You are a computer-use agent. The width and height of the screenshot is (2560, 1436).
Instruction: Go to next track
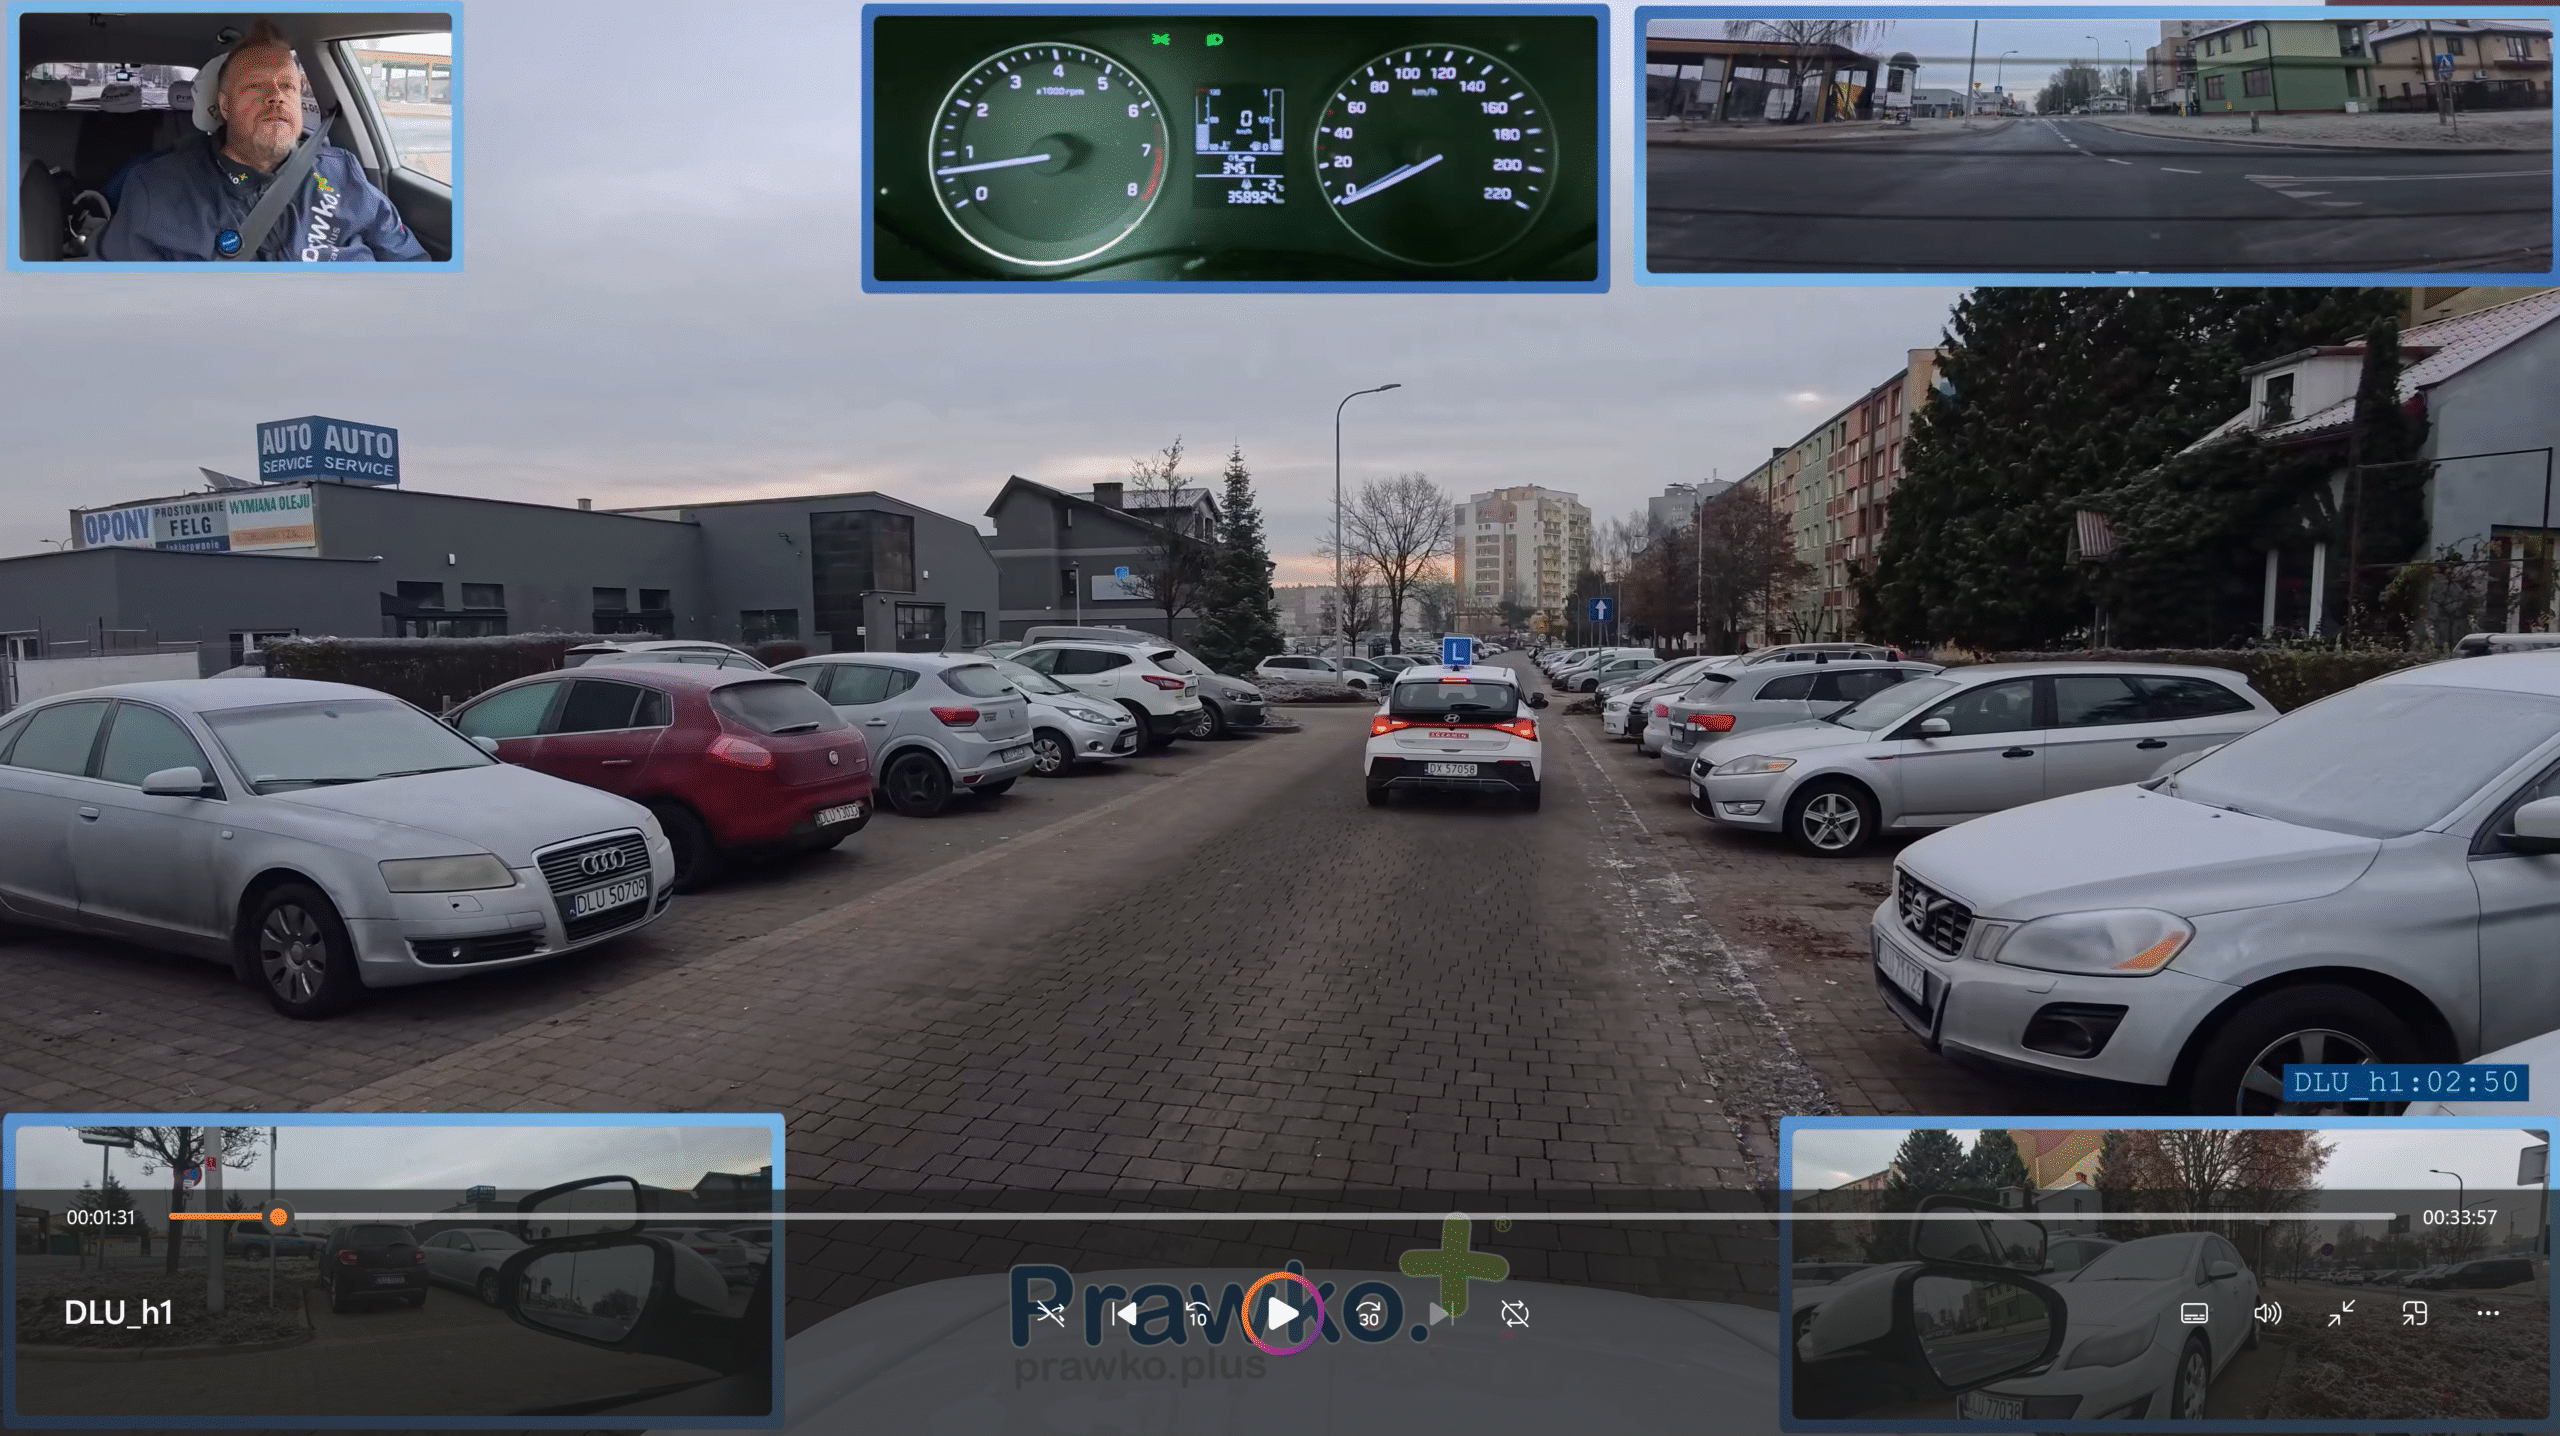[1441, 1314]
